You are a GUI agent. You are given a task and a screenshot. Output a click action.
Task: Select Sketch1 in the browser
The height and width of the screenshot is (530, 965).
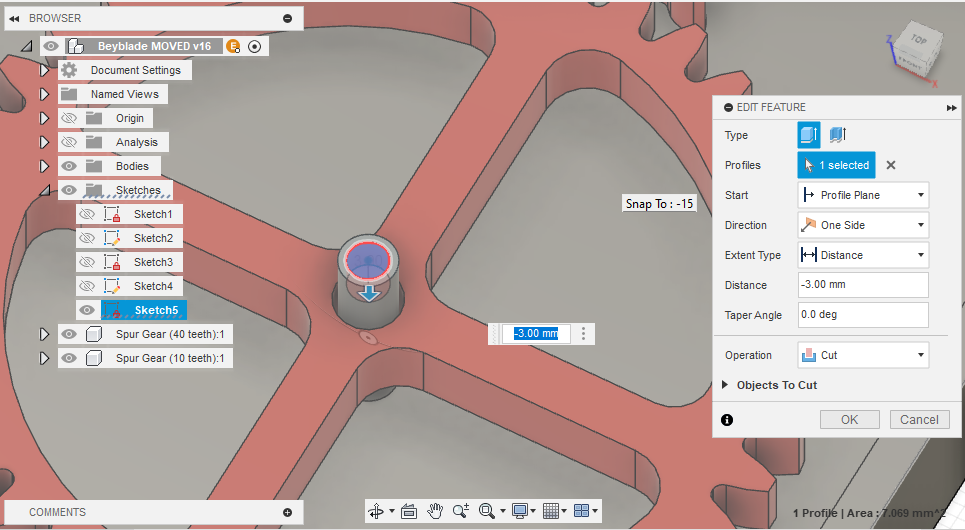click(153, 214)
